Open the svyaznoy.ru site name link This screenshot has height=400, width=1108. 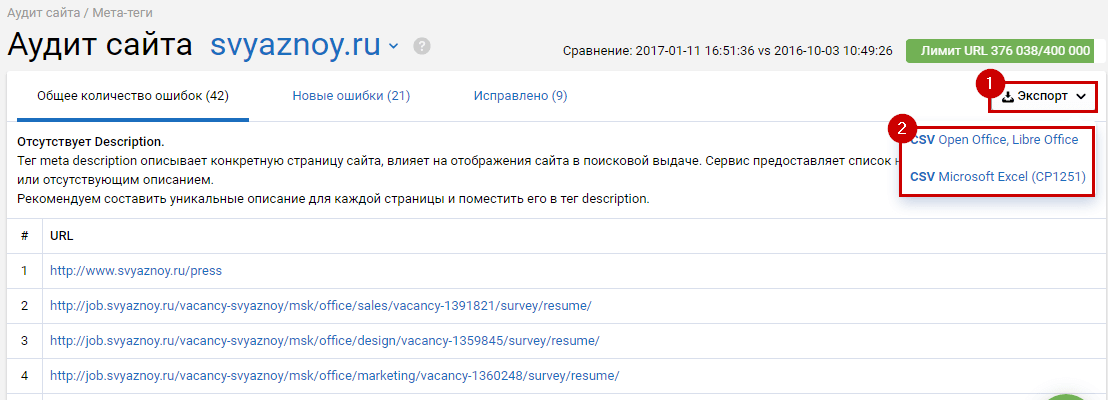tap(296, 45)
